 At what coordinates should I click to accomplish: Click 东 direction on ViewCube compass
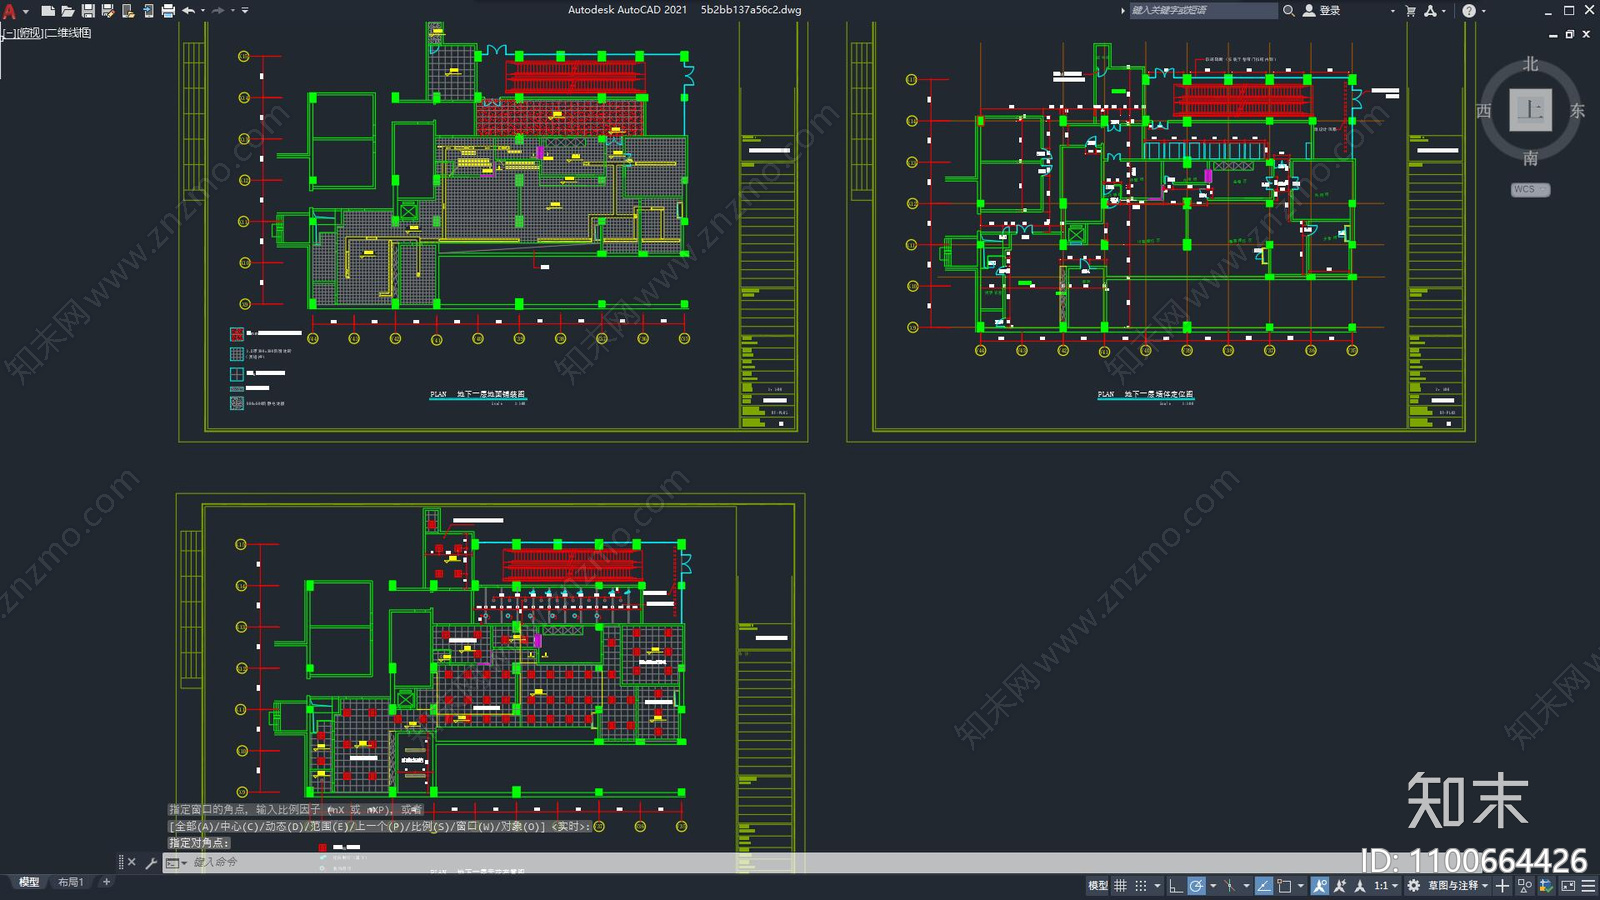1577,111
